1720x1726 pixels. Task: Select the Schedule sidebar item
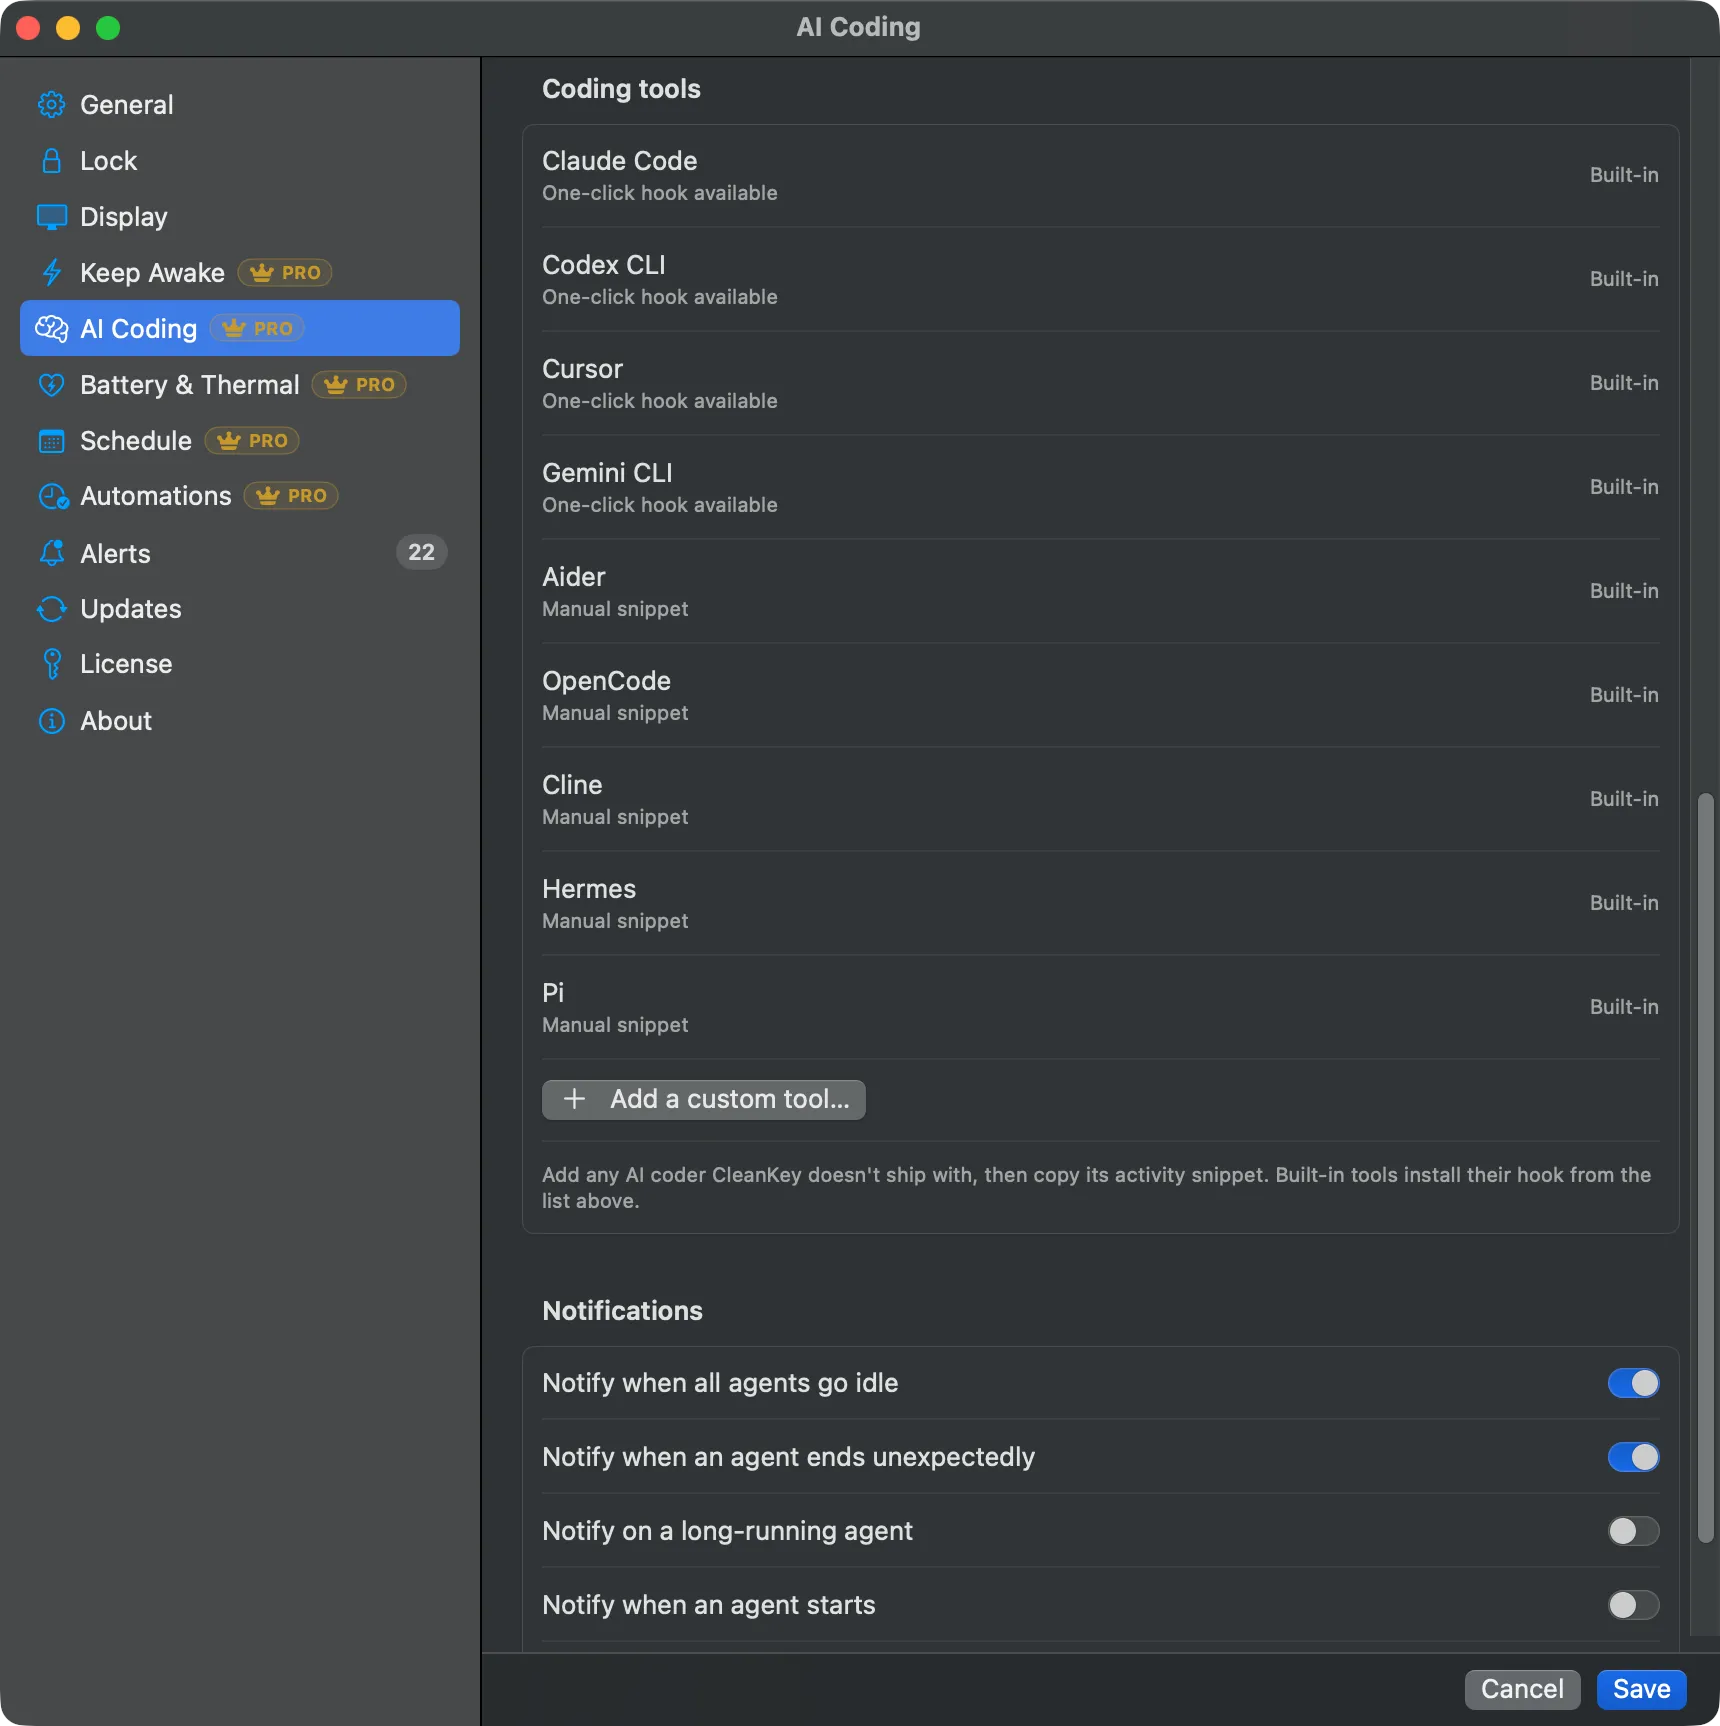point(240,441)
